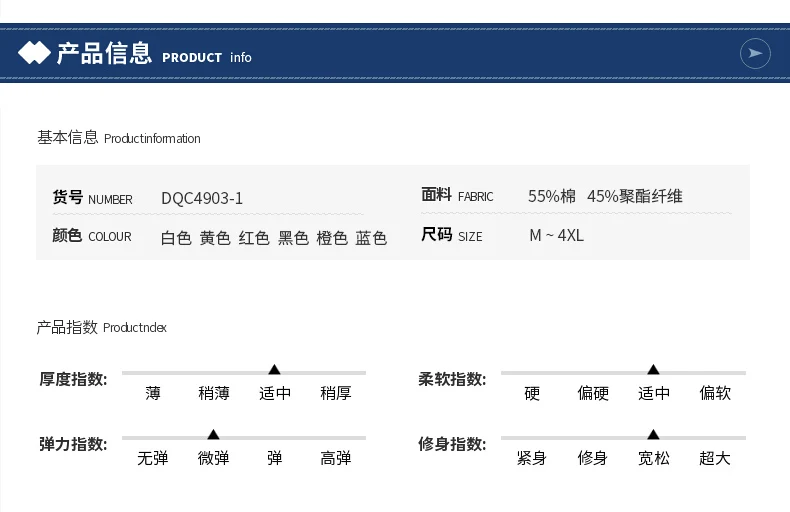Select the 红色 color text
The height and width of the screenshot is (512, 790).
tap(254, 238)
